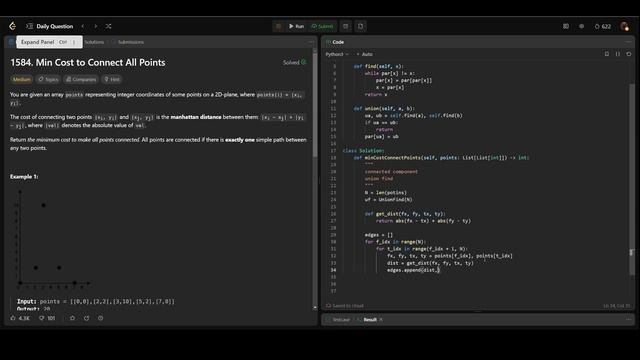Image resolution: width=640 pixels, height=360 pixels.
Task: Click the 'class Solution:' code line
Action: click(x=363, y=151)
